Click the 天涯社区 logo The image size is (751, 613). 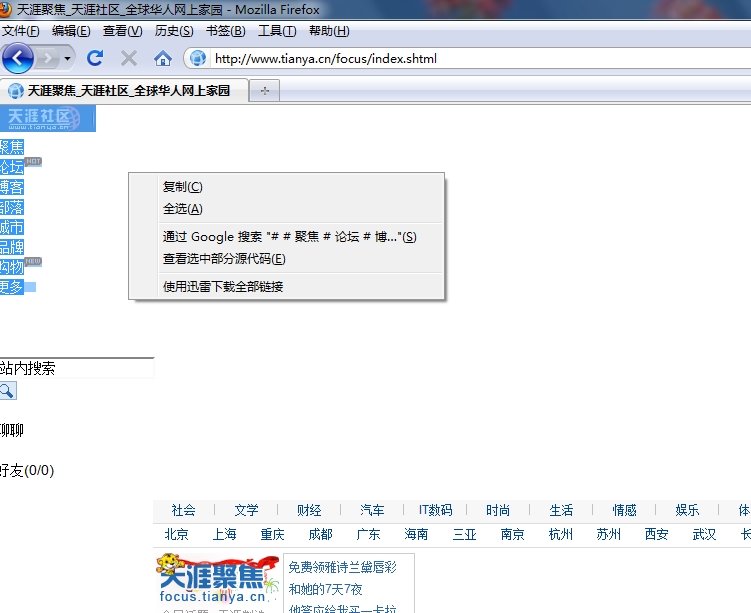(47, 119)
